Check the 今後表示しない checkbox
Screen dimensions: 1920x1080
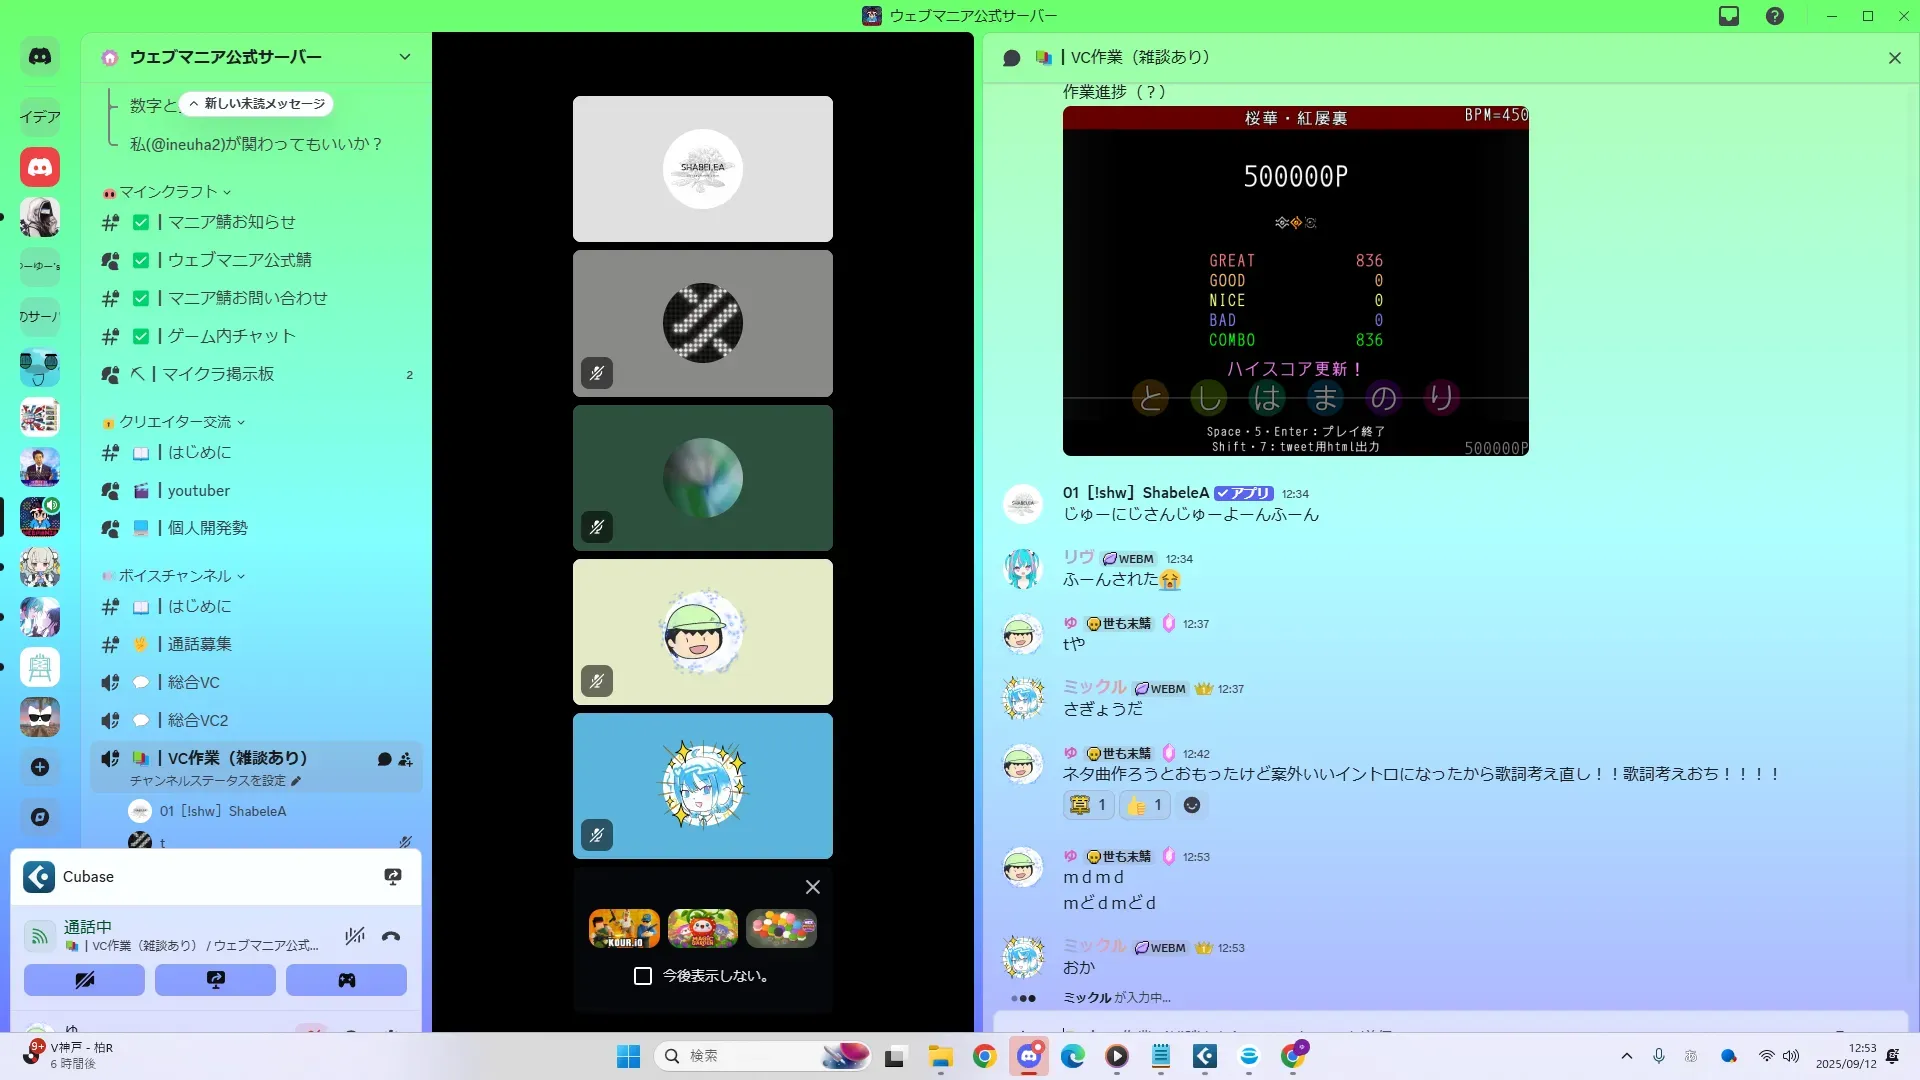tap(643, 976)
